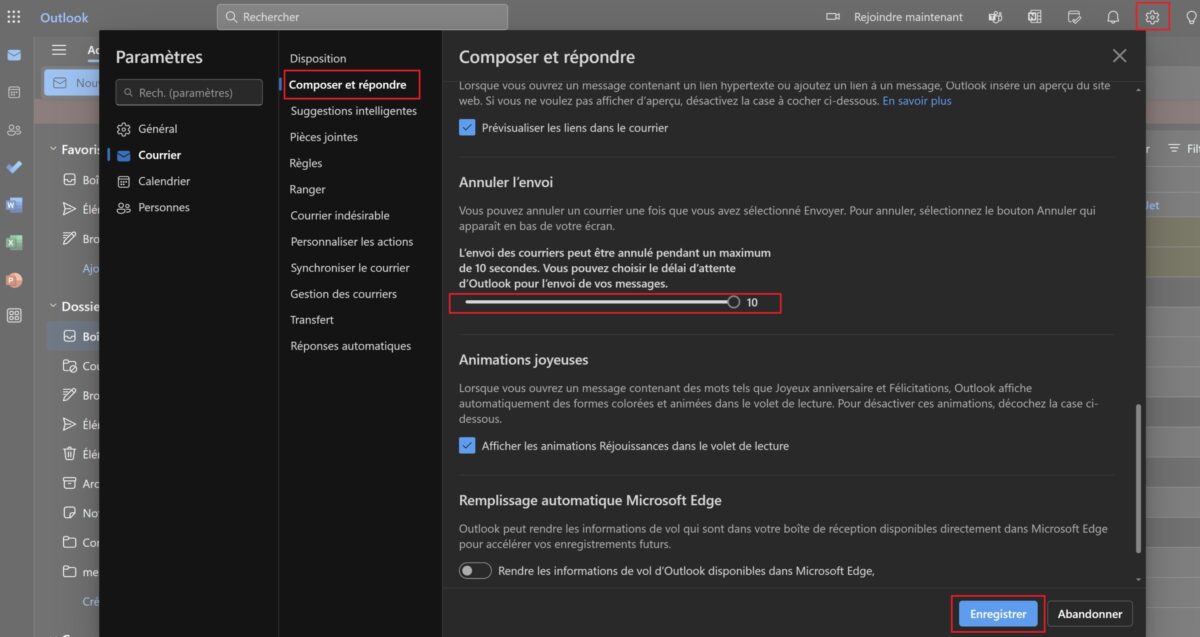Select the sent items icon under Favoris

(x=70, y=209)
